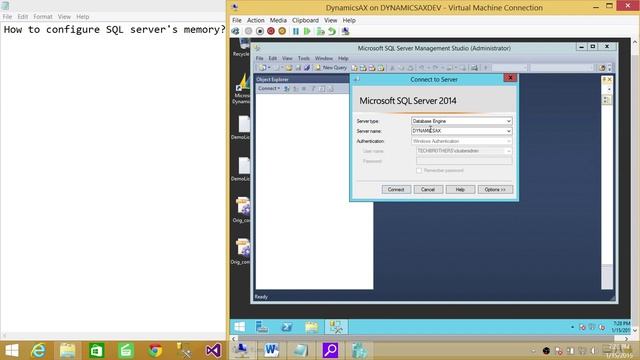Click the SSMS icon in the VM taskbar
The image size is (640, 360).
point(336,327)
